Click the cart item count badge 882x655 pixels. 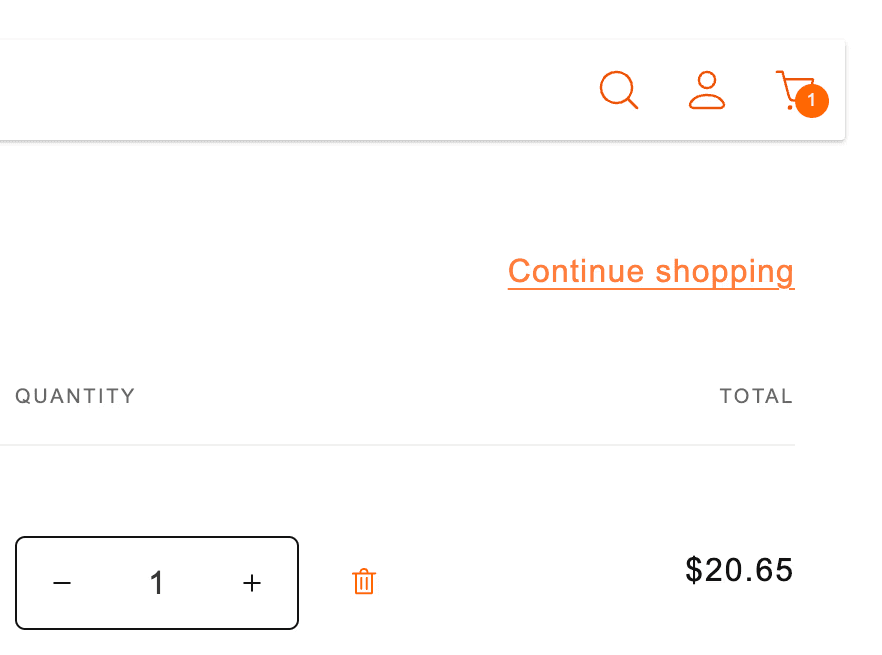tap(812, 101)
